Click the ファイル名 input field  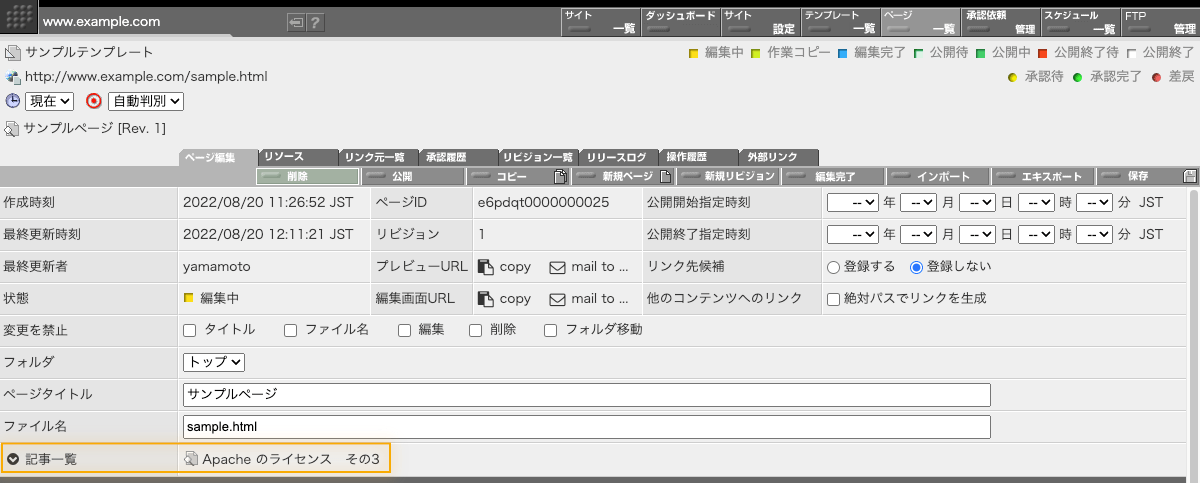pos(586,427)
